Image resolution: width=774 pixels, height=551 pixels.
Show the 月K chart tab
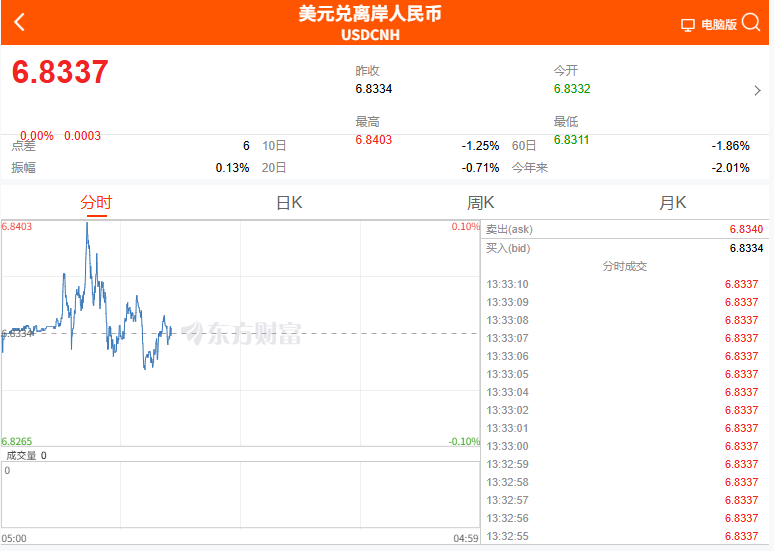coord(673,203)
